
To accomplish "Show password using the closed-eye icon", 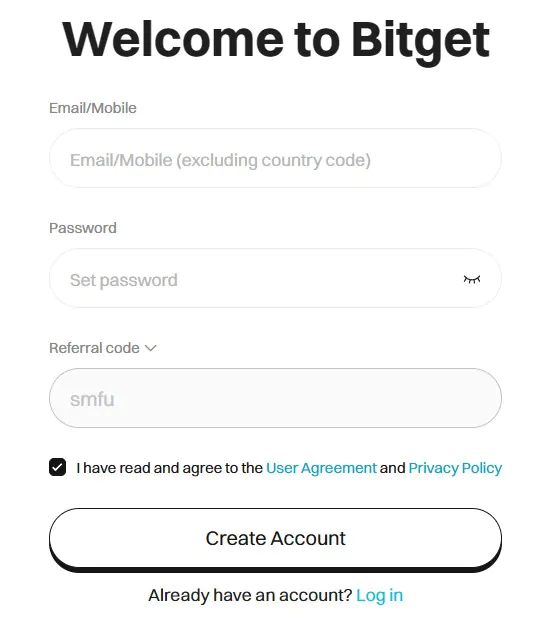I will point(472,279).
